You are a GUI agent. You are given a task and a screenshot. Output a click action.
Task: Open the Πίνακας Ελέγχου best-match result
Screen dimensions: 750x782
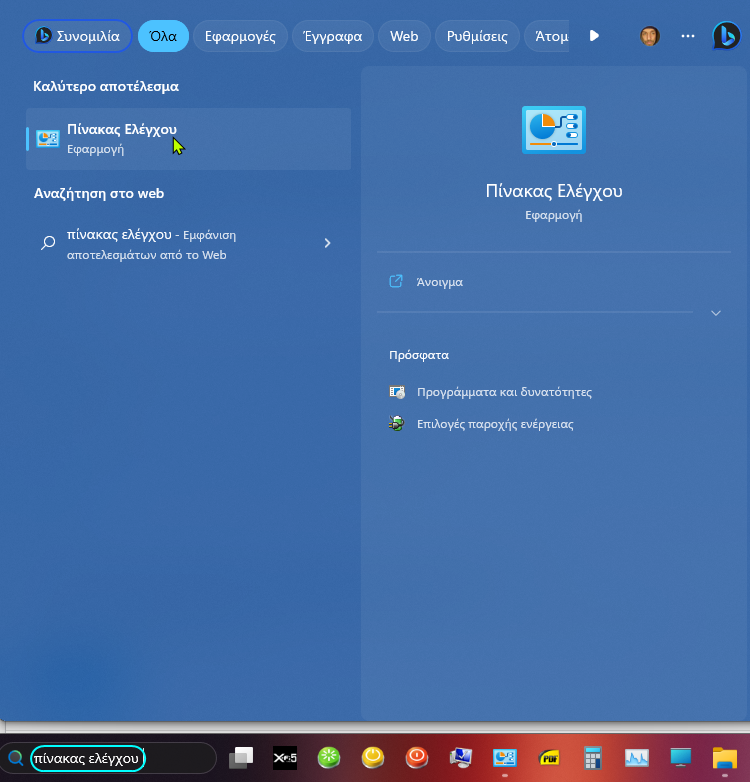tap(188, 139)
